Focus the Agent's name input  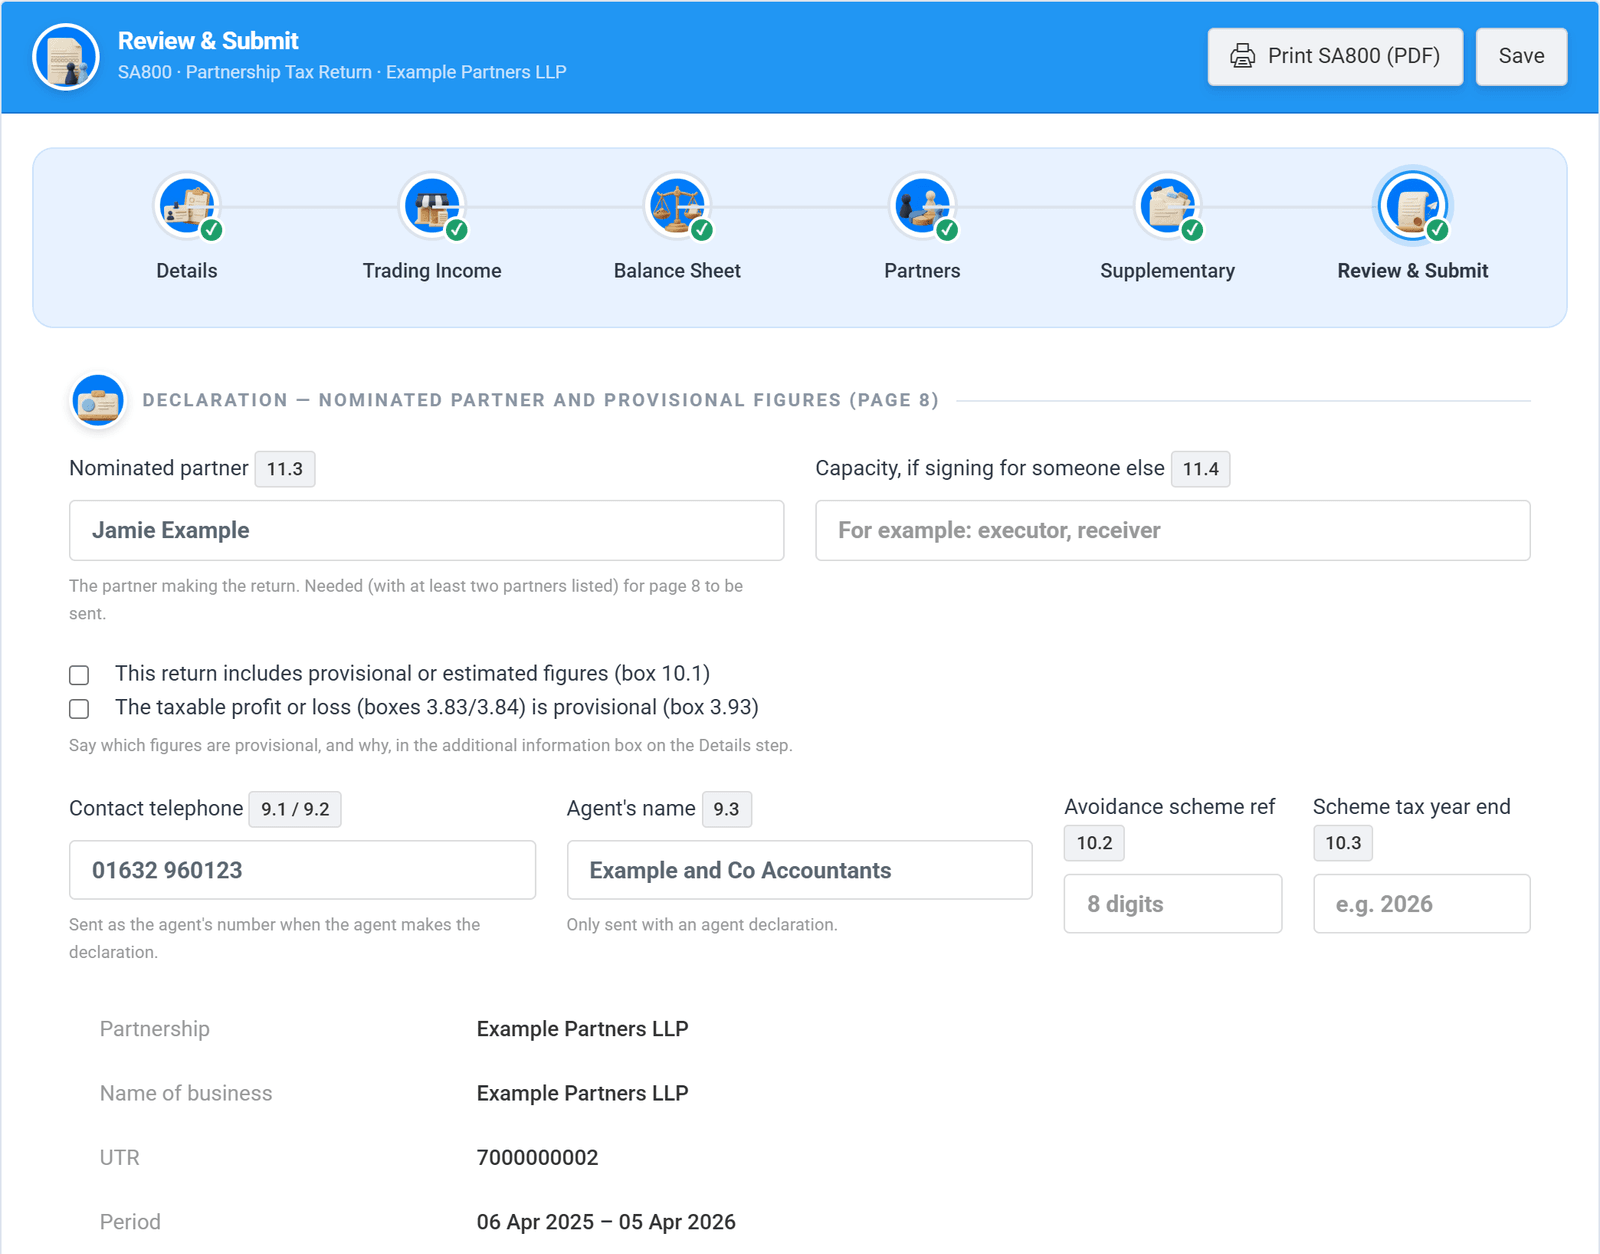[x=799, y=870]
